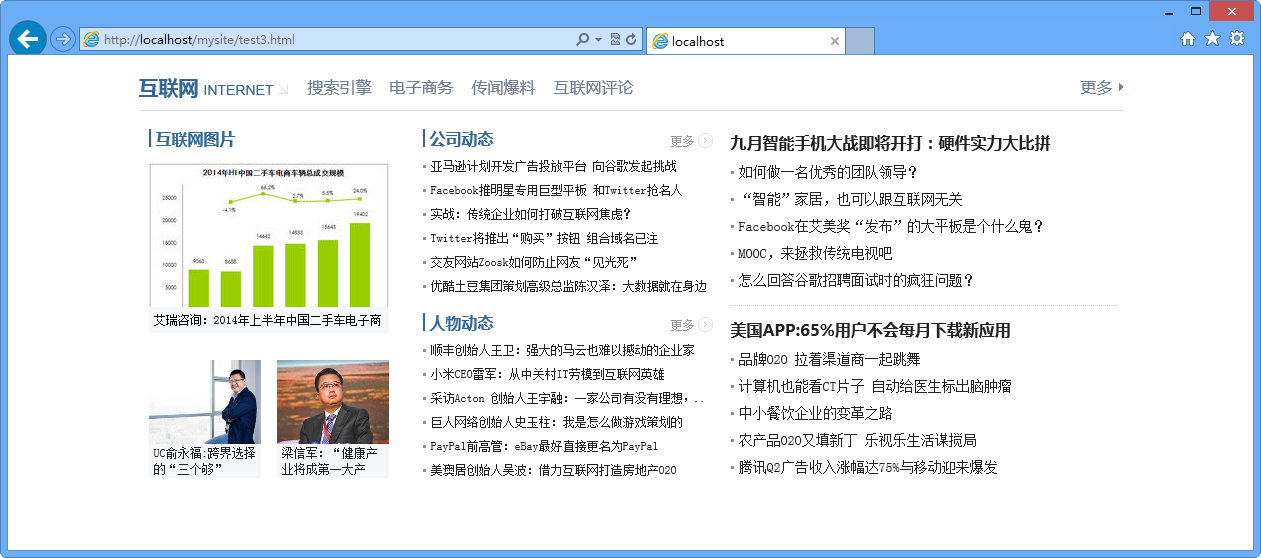Click the browser Forward arrow button
This screenshot has width=1261, height=558.
pos(62,39)
